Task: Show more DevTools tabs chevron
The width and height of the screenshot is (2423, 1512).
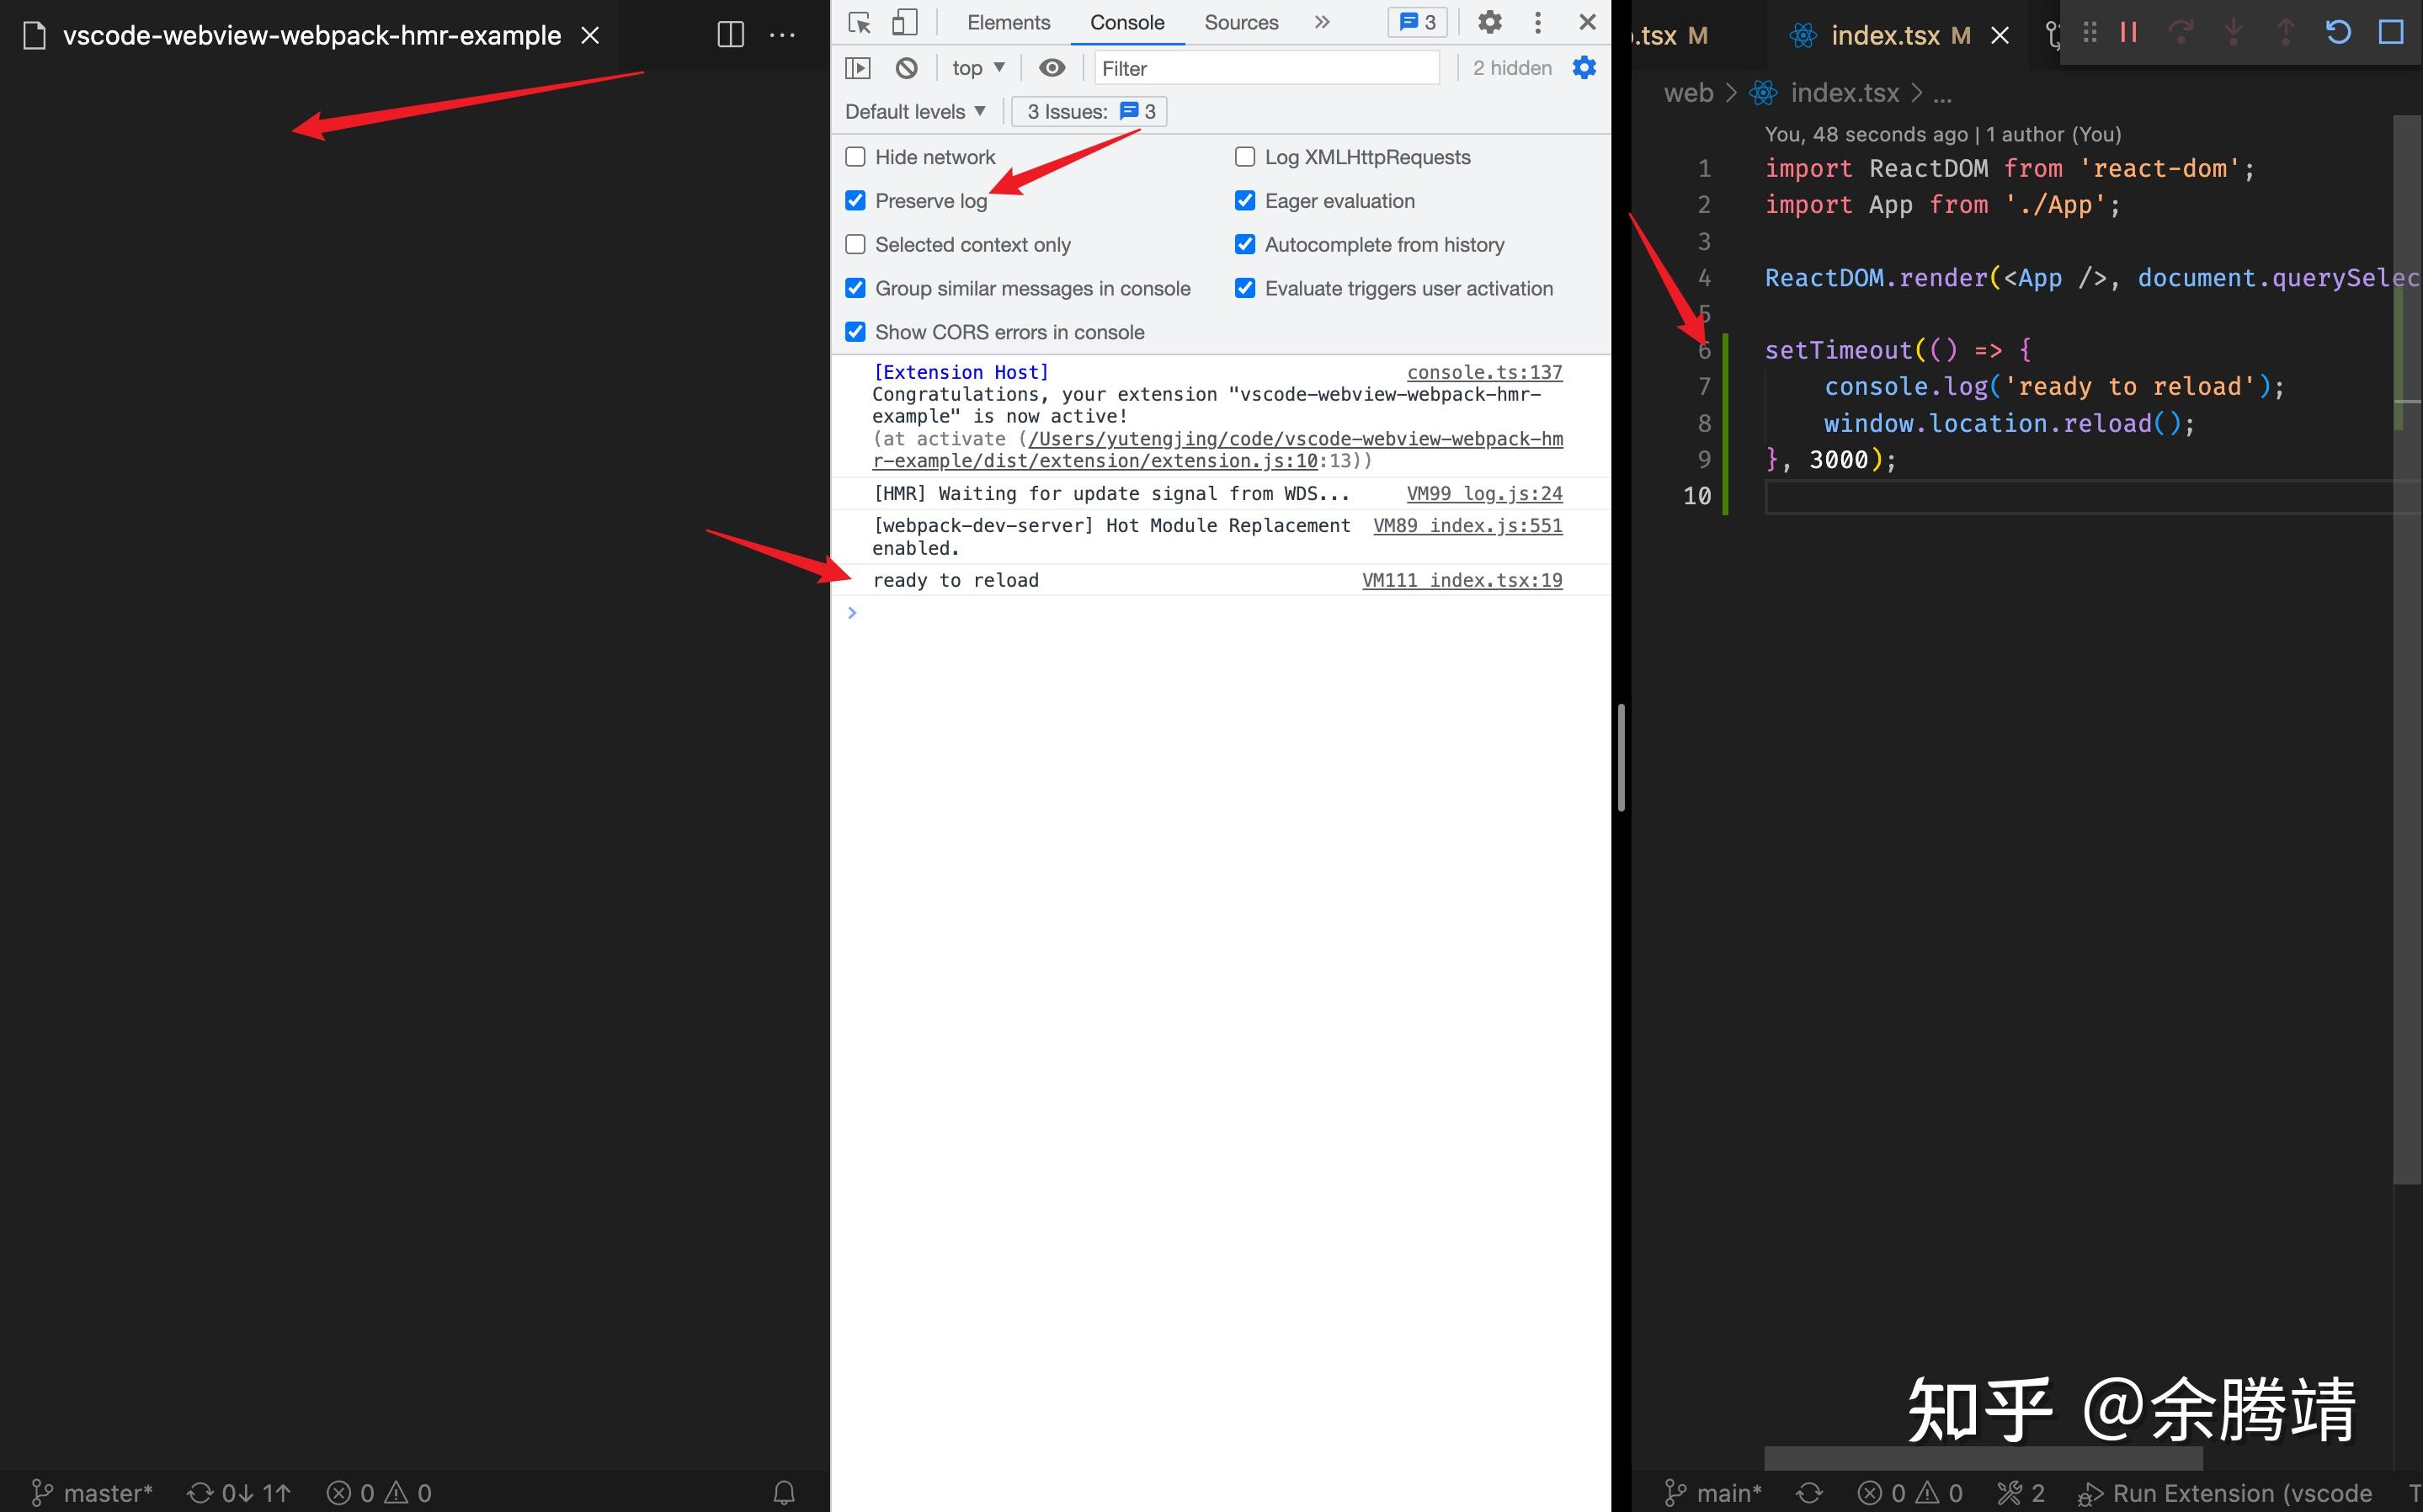Action: pos(1322,22)
